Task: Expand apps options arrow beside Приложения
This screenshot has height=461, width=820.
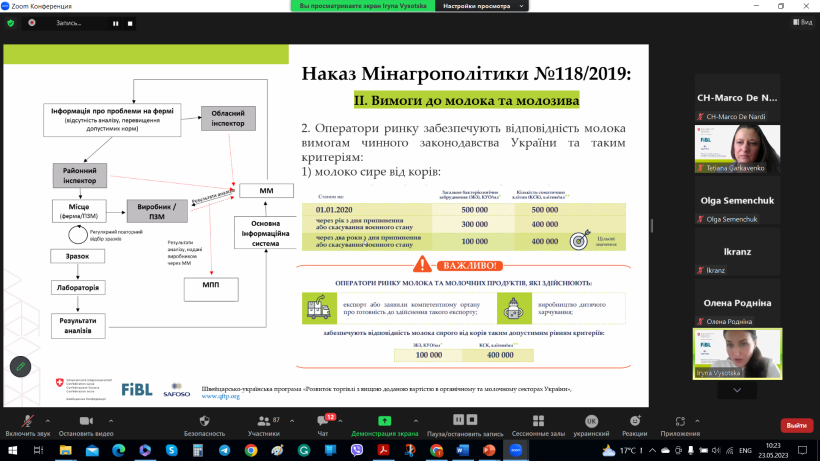Action: coord(697,421)
